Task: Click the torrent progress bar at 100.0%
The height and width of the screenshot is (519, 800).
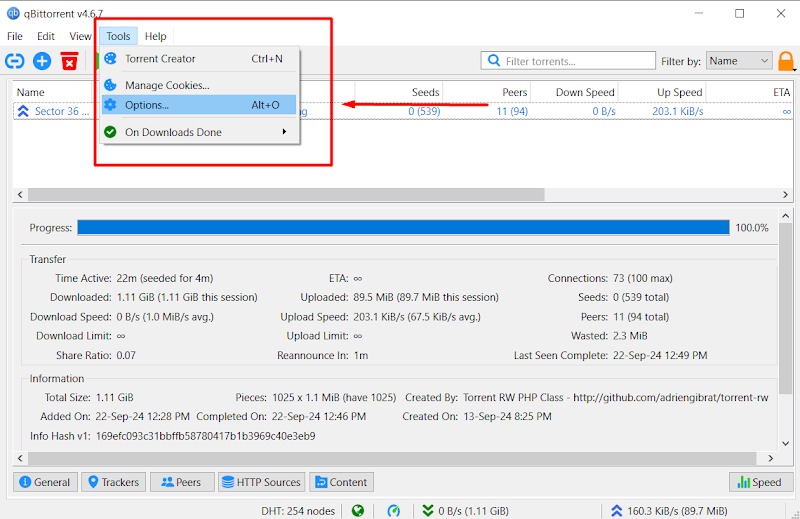Action: tap(403, 228)
